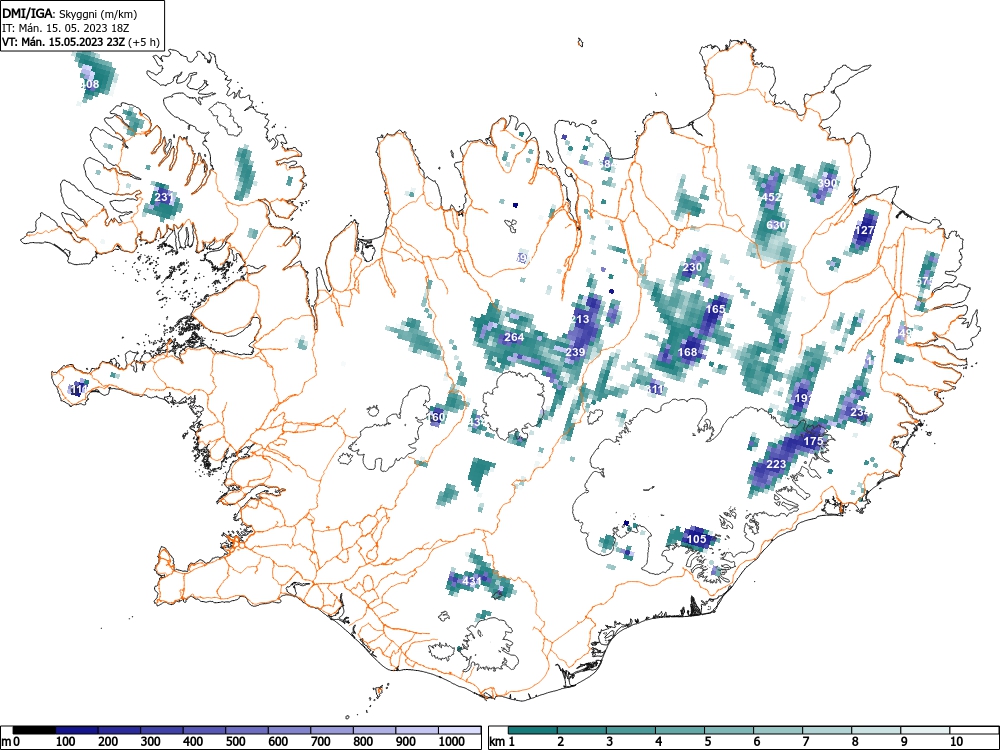Click the 'km' unit label on the kilometre legend
This screenshot has width=1000, height=750.
pos(497,742)
